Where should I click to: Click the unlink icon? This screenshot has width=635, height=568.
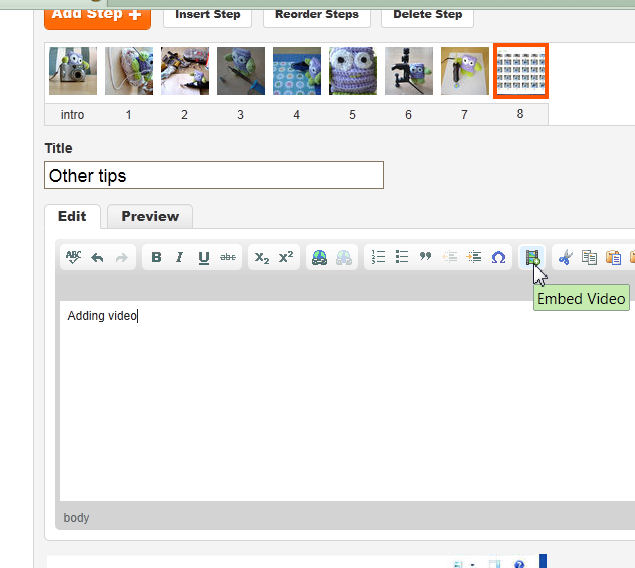pos(344,257)
